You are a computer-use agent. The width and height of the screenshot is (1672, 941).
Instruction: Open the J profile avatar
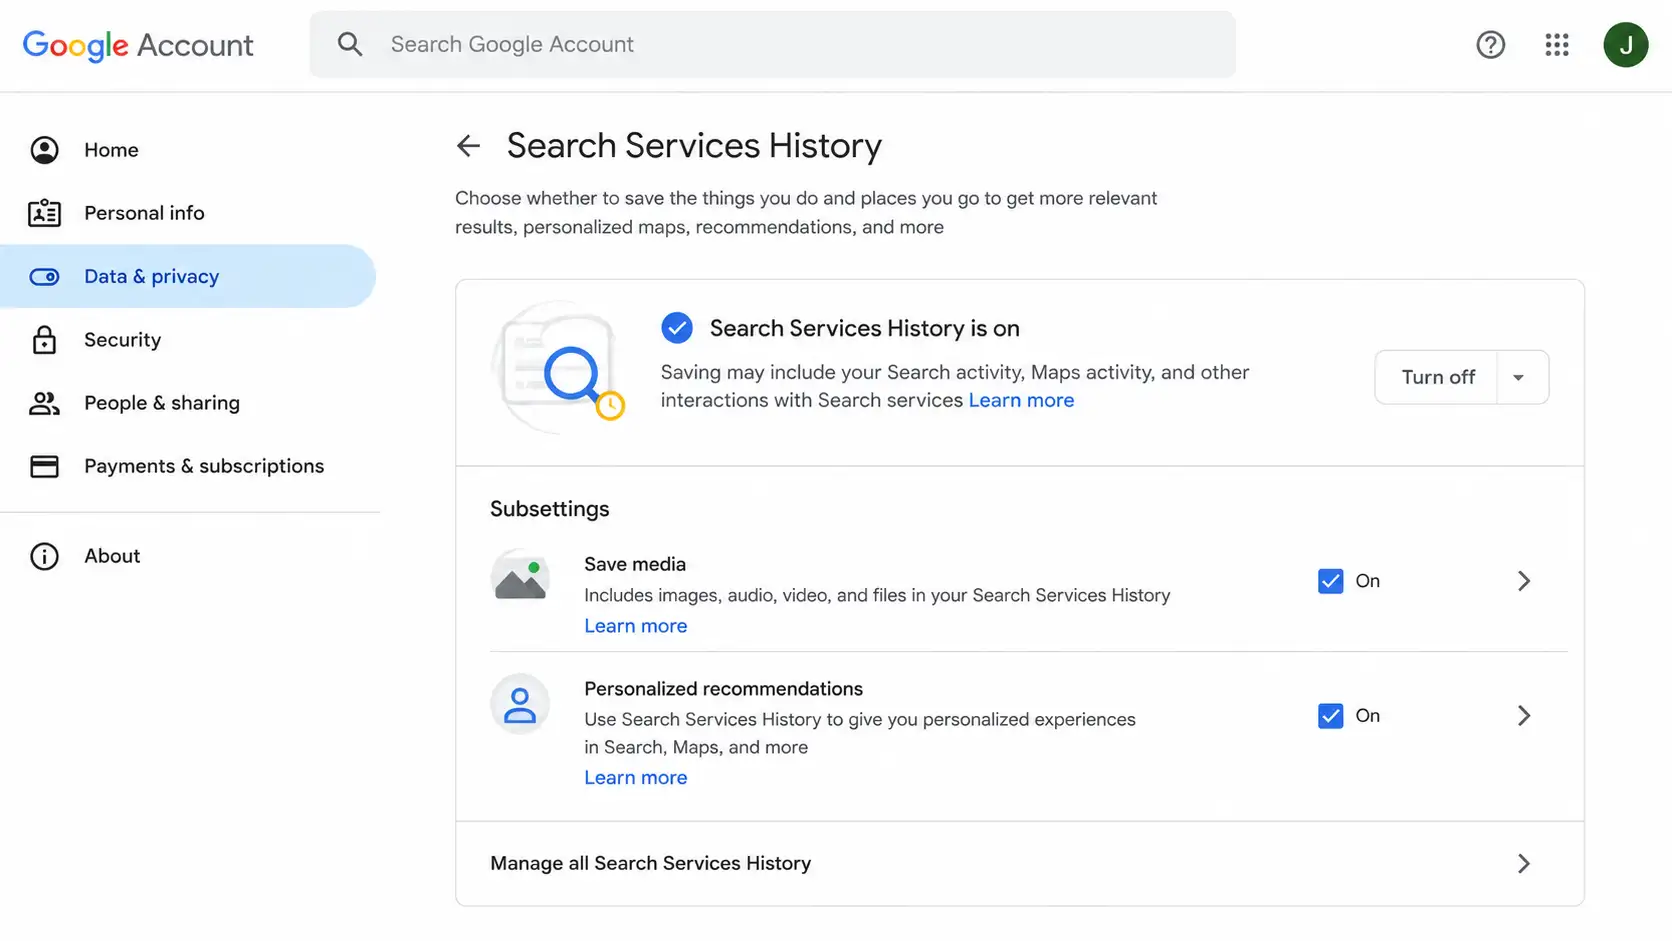[1625, 44]
